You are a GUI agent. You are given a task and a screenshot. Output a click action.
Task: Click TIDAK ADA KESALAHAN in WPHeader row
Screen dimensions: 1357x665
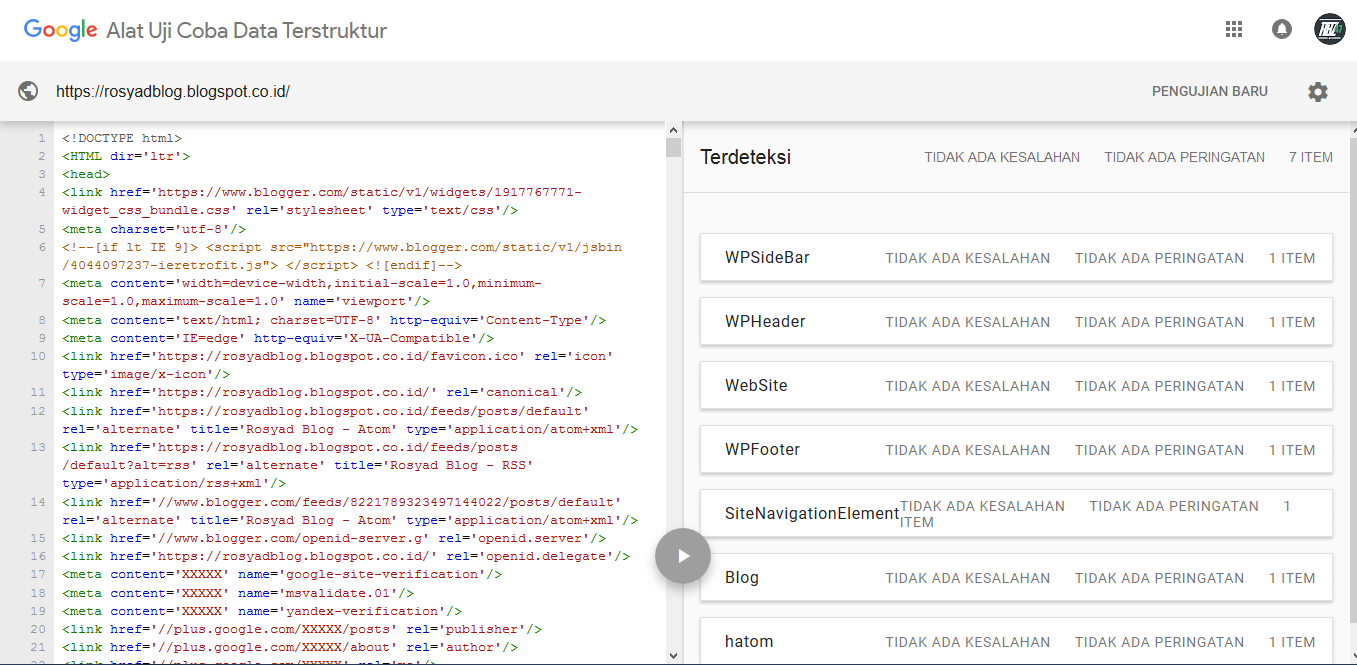point(968,322)
